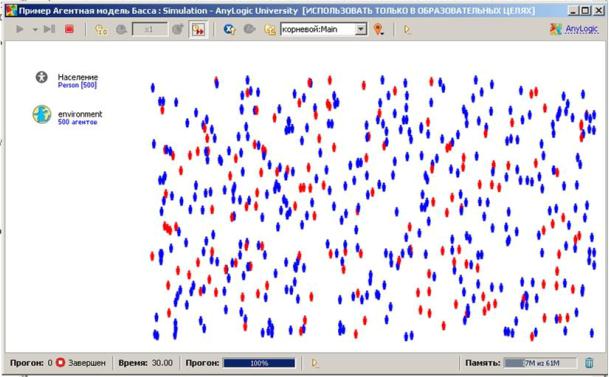Click the memory usage bar
The image size is (609, 377).
tap(540, 363)
